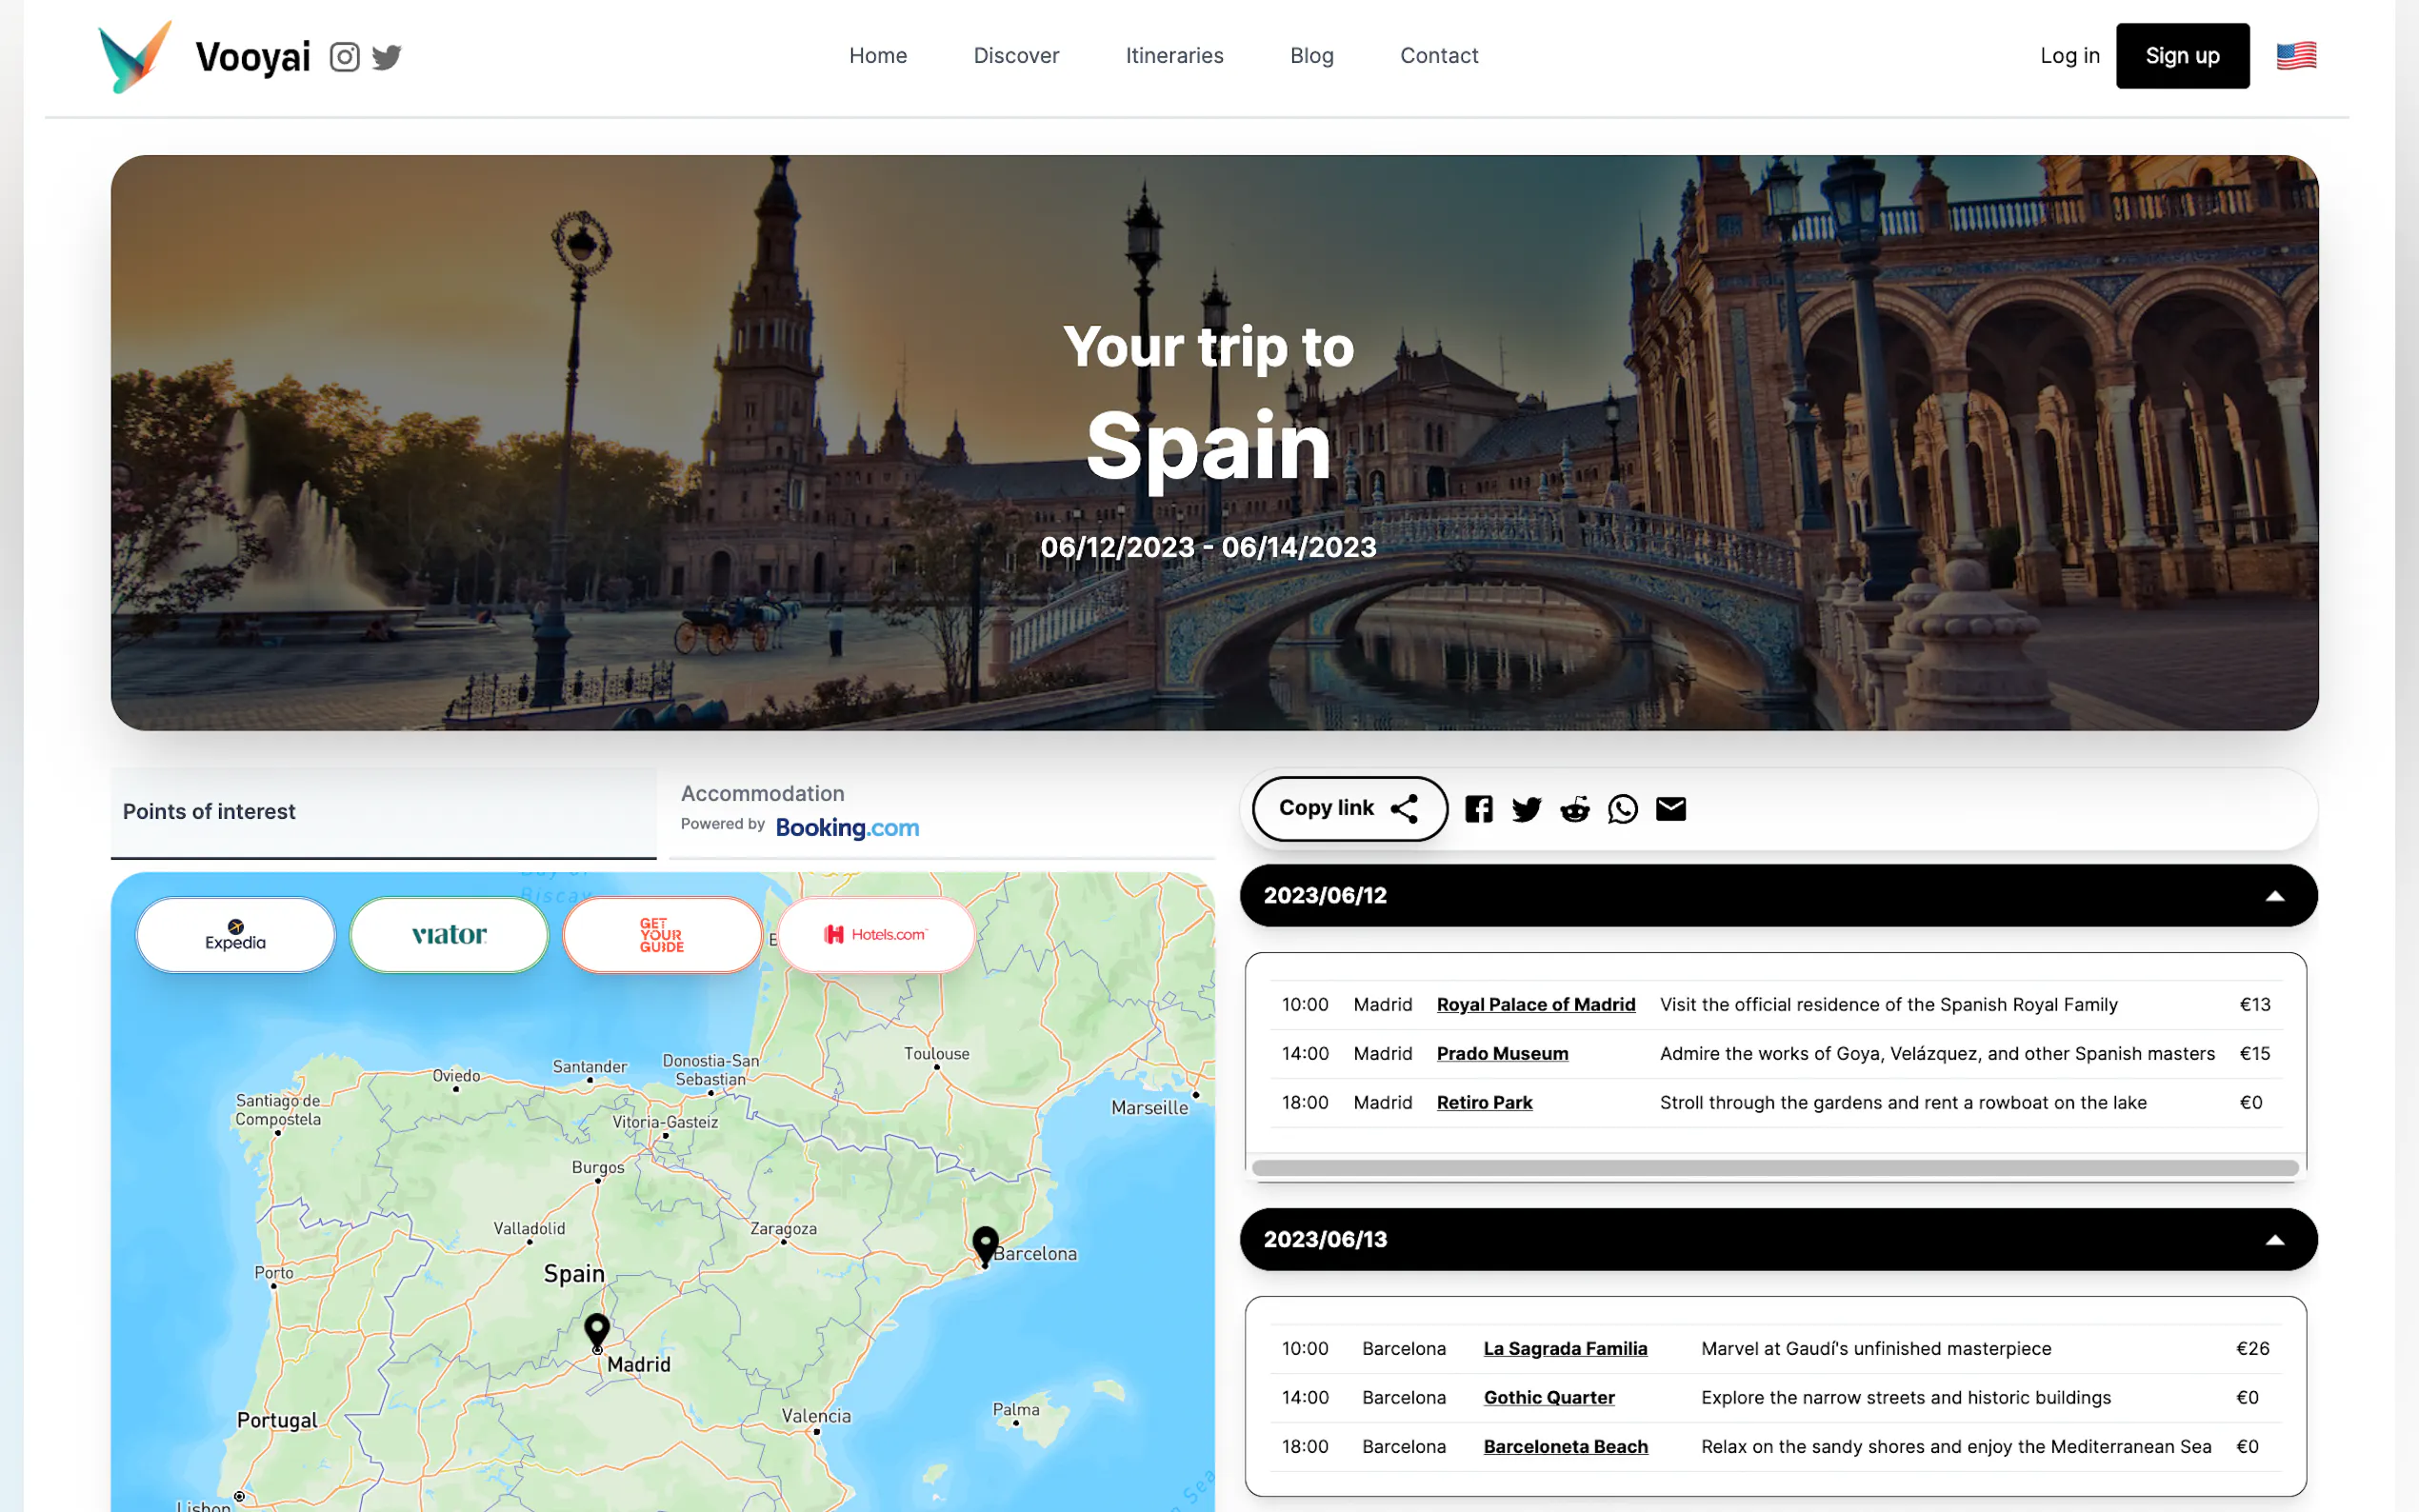Click the Viator partner badge

click(449, 934)
